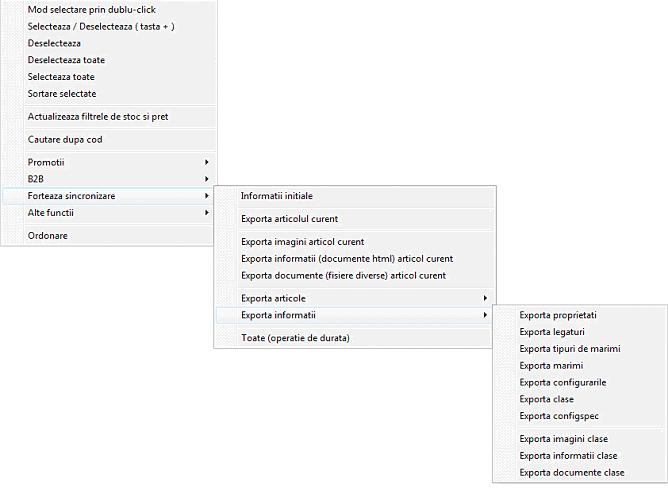Viewport: 668px width, 503px height.
Task: Choose 'Exporta imagini articol curent'
Action: pyautogui.click(x=302, y=242)
